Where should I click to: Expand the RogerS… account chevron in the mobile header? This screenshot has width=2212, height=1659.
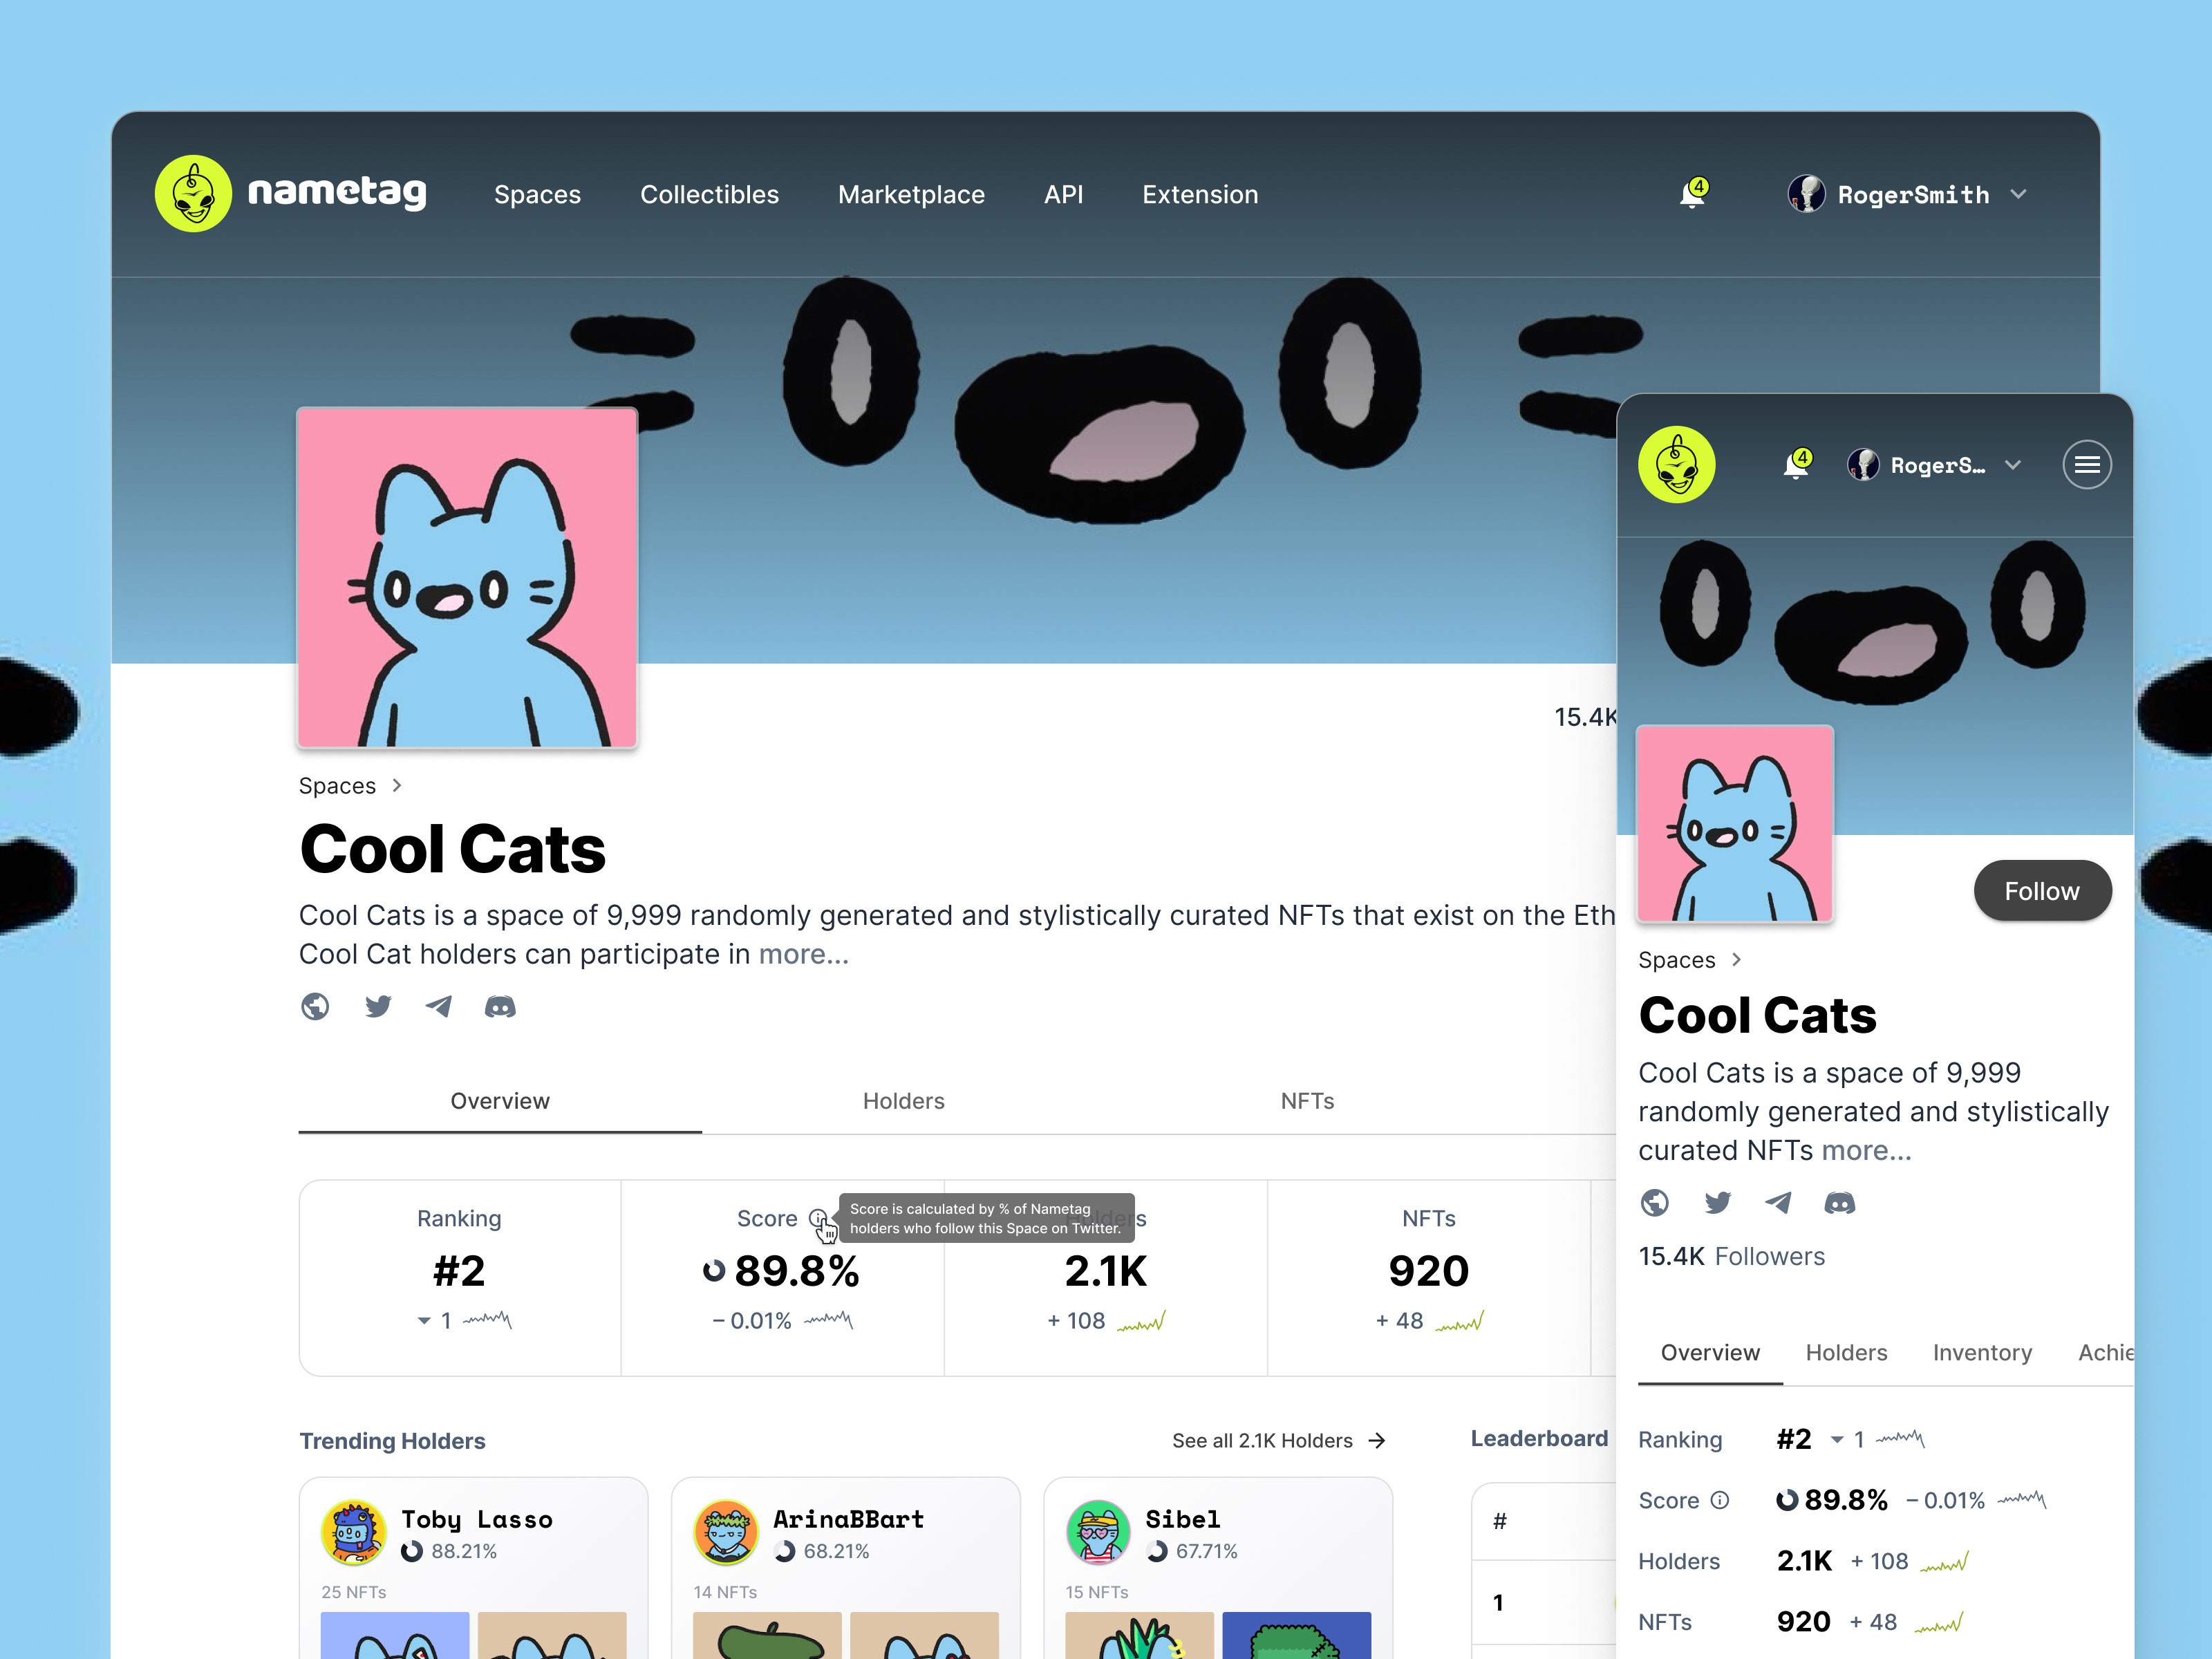[x=2013, y=465]
